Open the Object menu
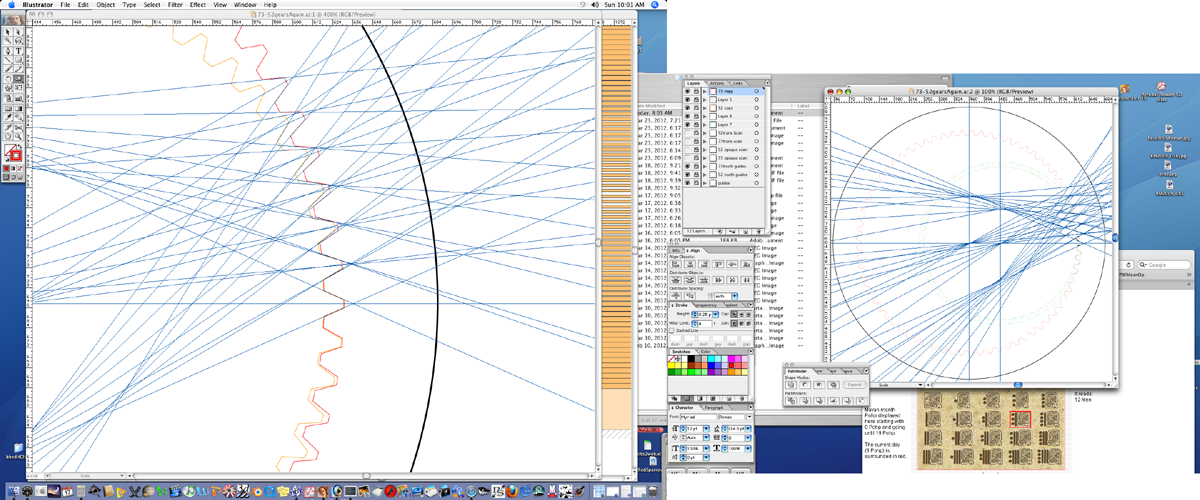This screenshot has height=500, width=1200. (x=108, y=5)
